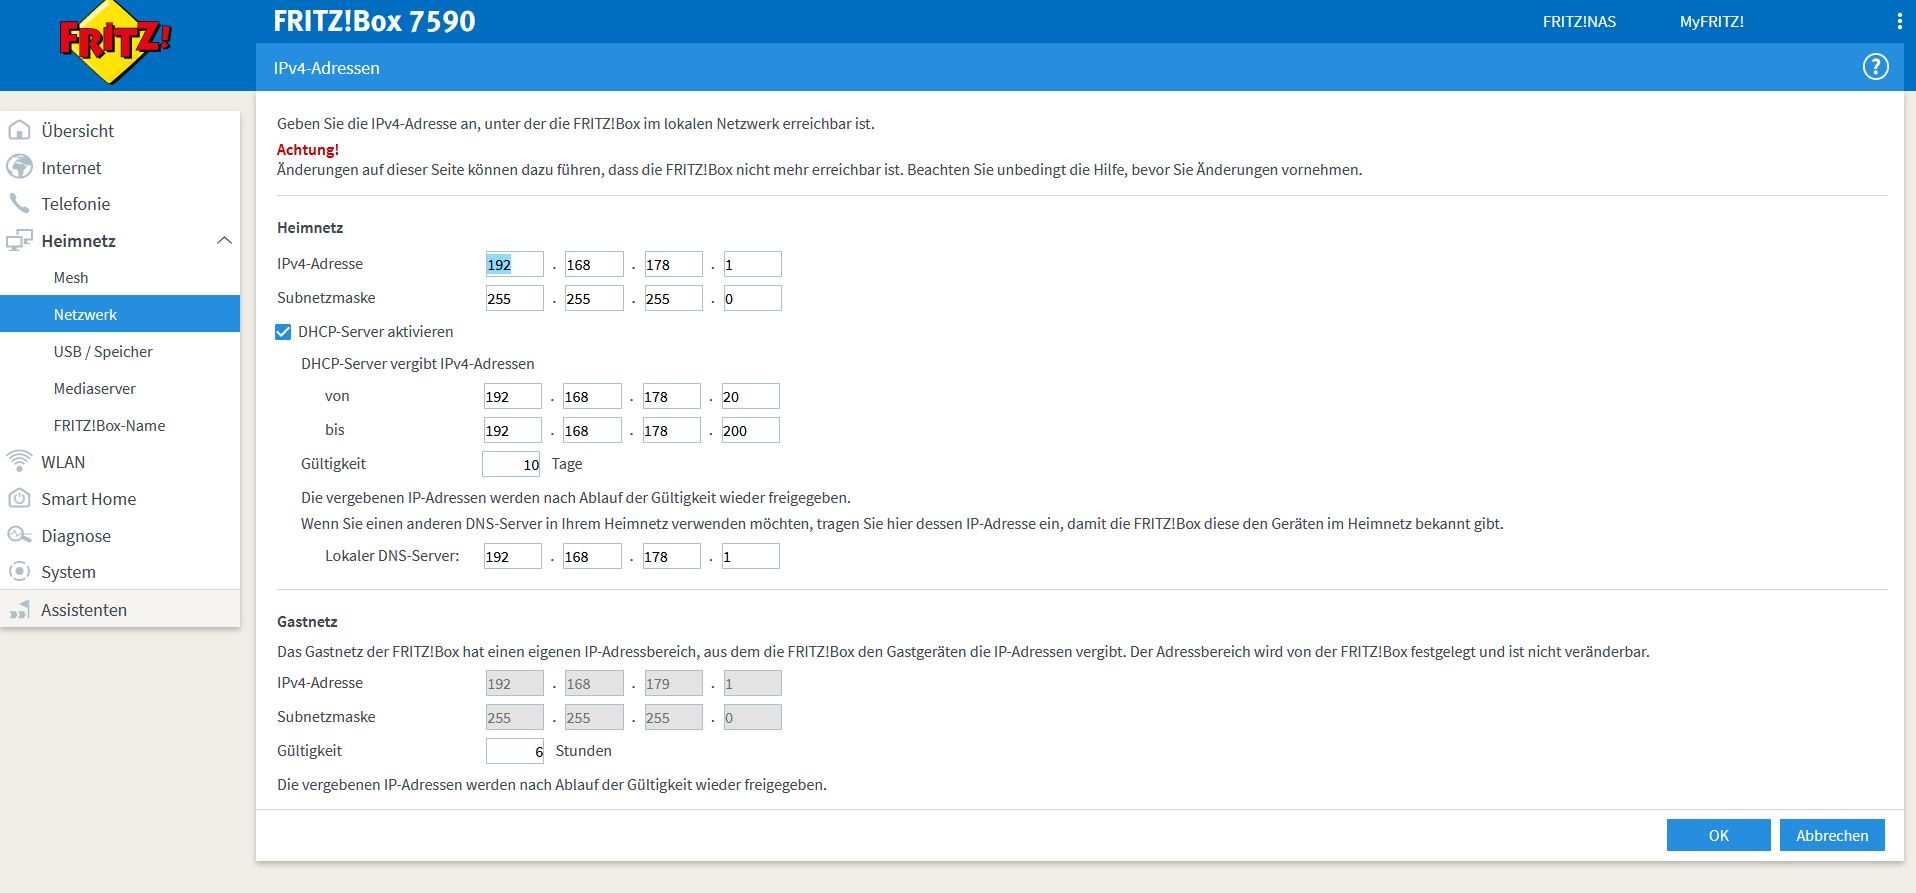Click Gastnetz Gültigkeit Stunden field
The width and height of the screenshot is (1916, 893).
pyautogui.click(x=516, y=751)
